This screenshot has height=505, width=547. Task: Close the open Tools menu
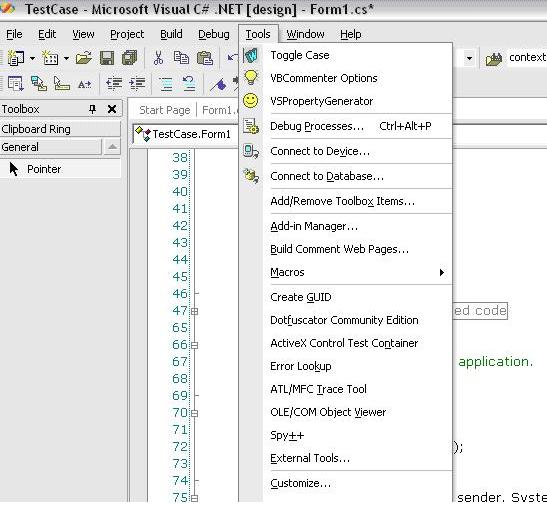pyautogui.click(x=258, y=34)
